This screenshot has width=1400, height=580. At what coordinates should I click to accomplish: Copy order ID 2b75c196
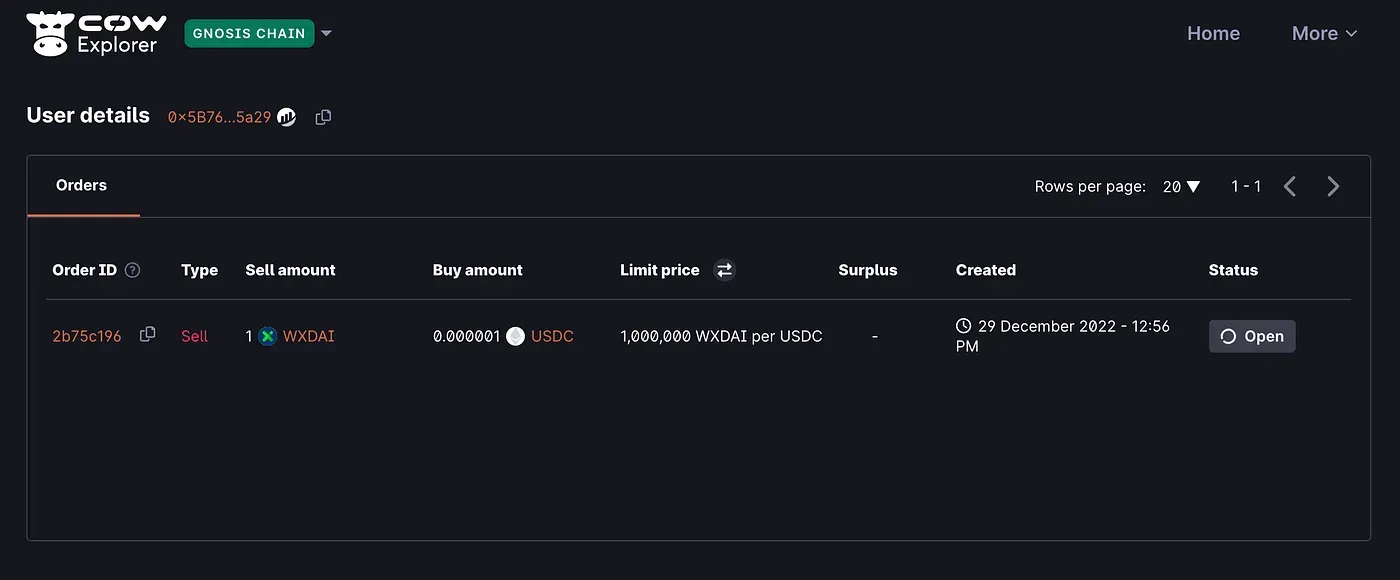click(x=148, y=334)
